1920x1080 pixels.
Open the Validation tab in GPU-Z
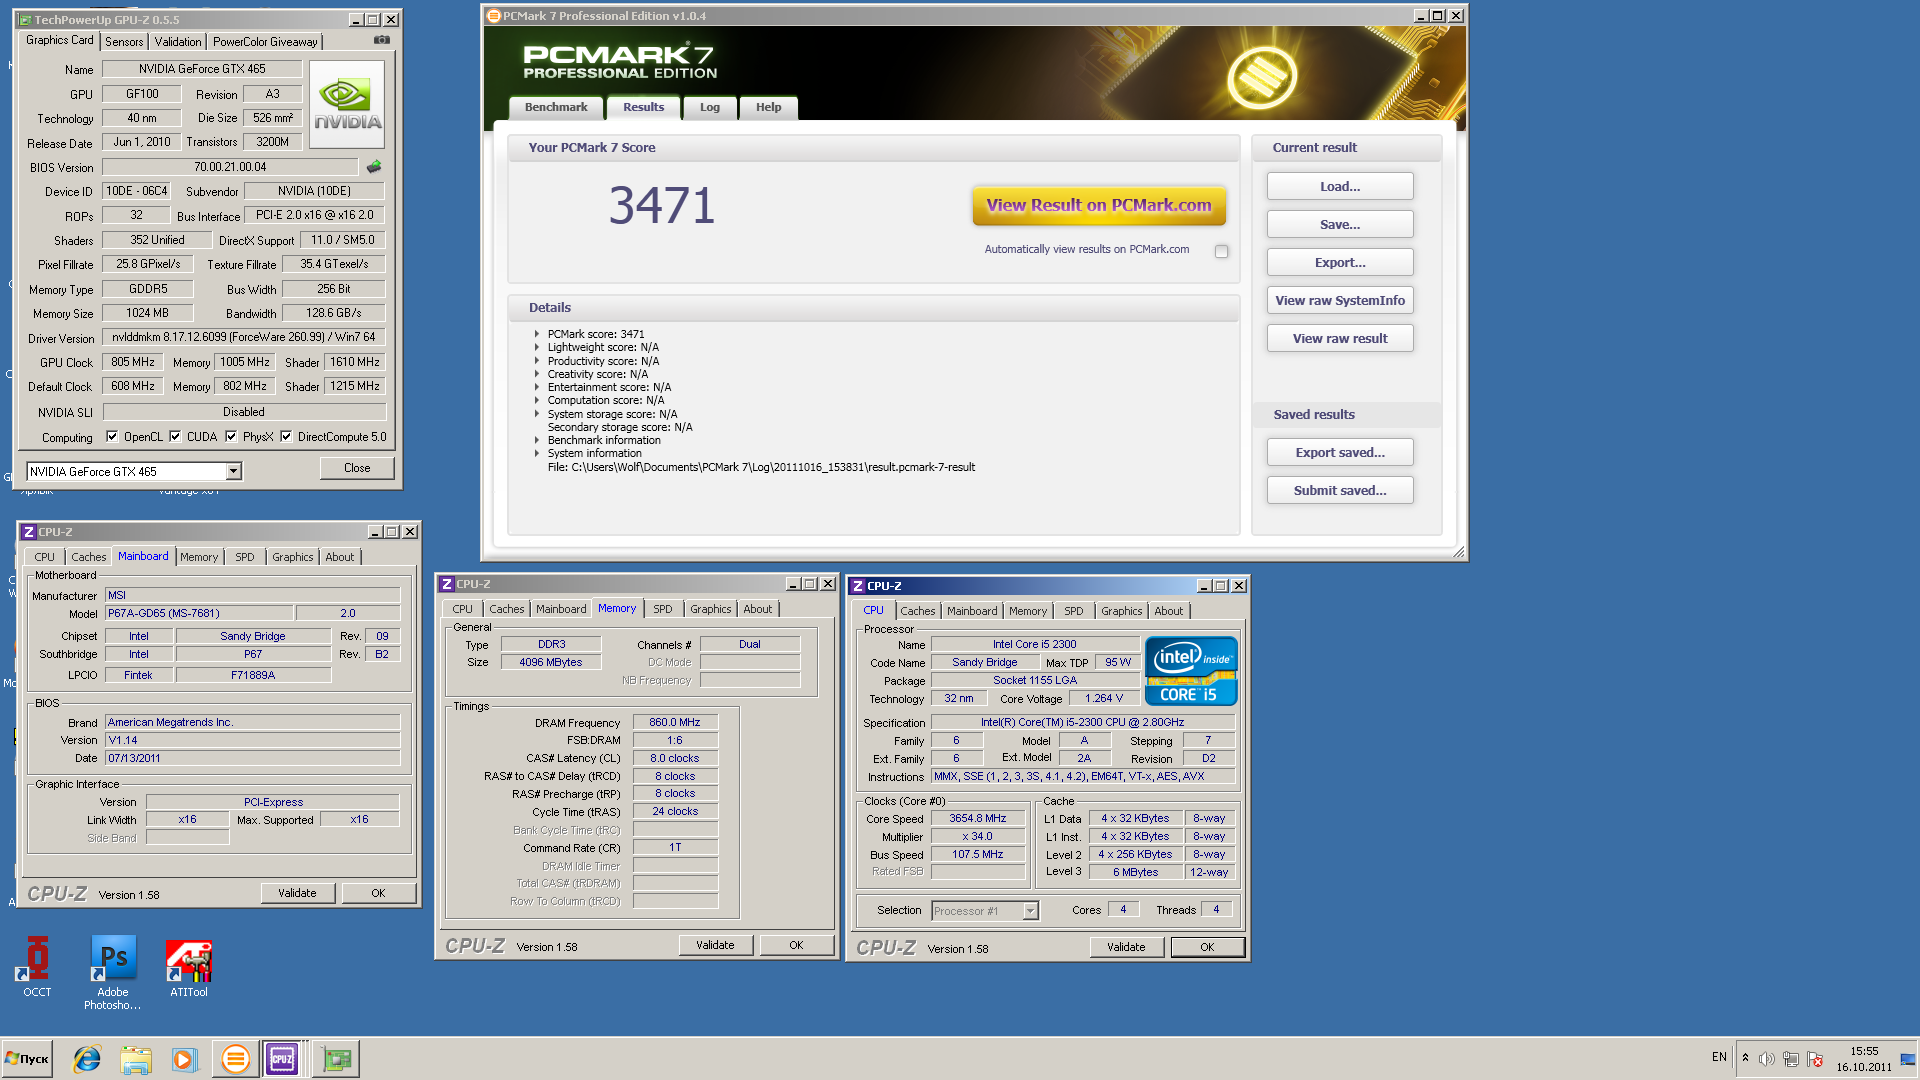pyautogui.click(x=178, y=42)
